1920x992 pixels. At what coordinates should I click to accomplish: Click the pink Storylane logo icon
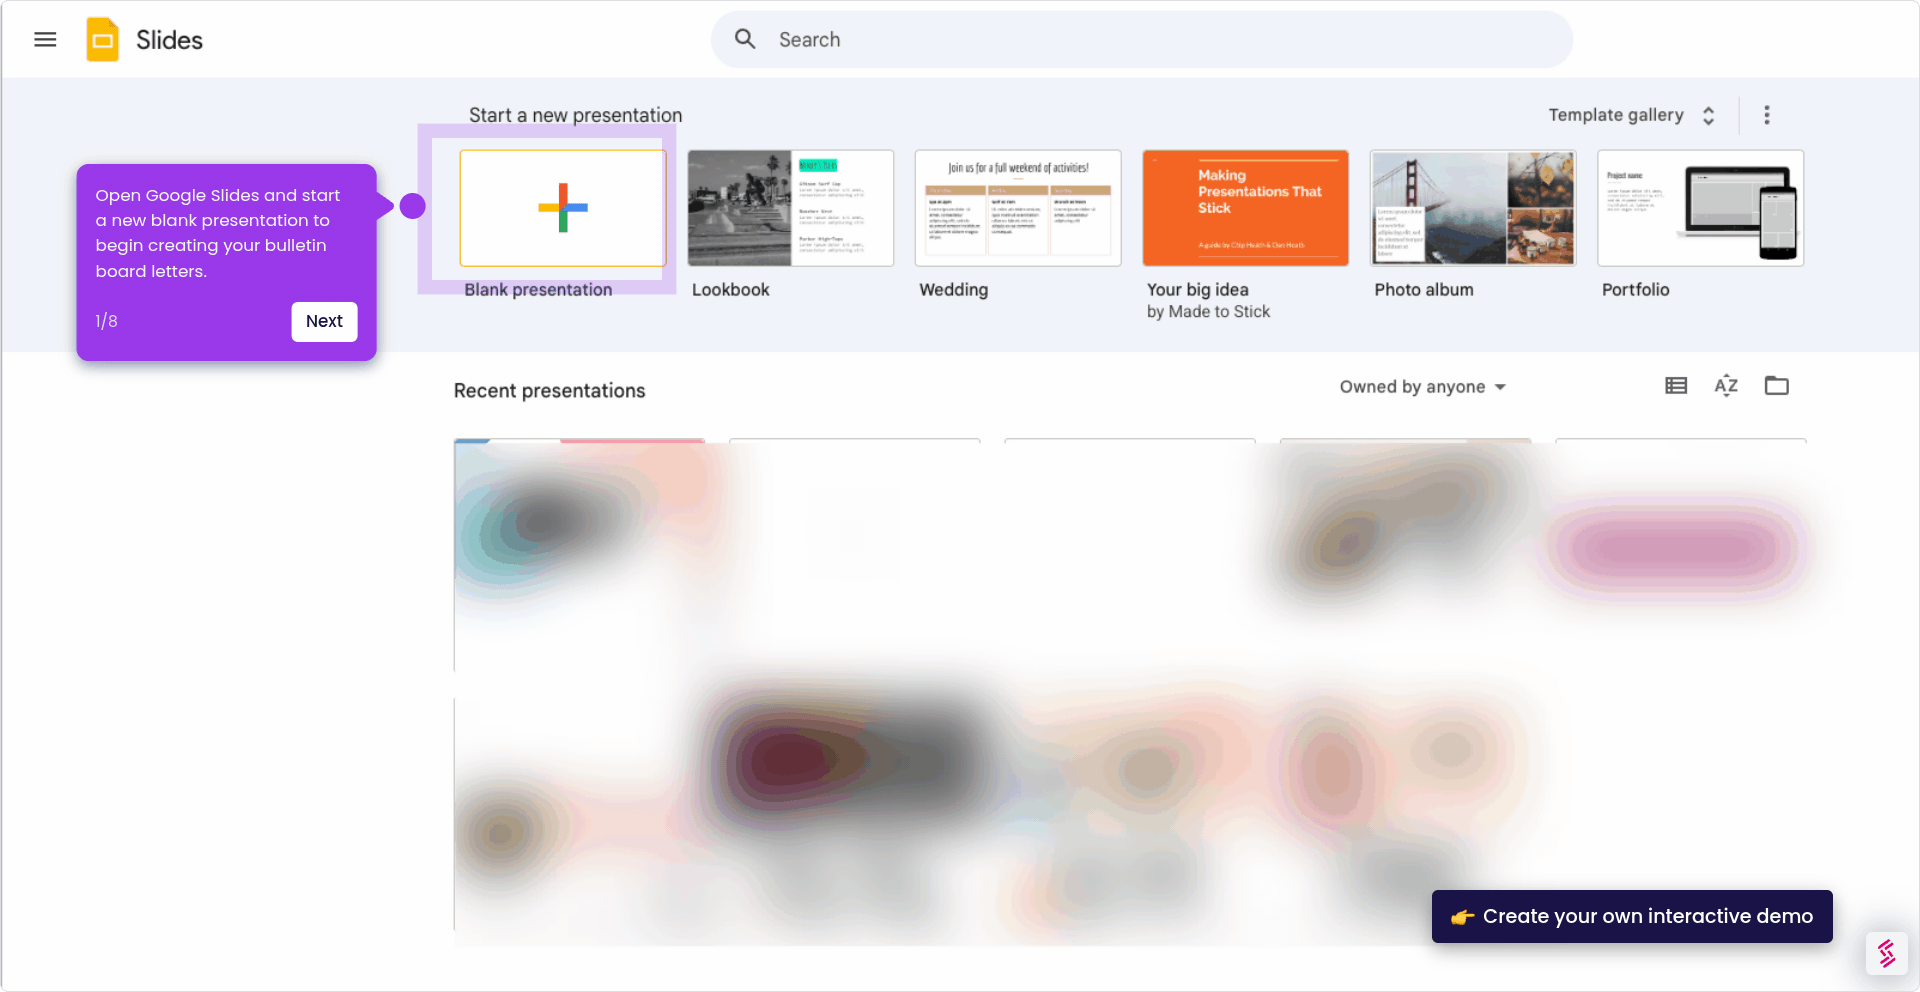pyautogui.click(x=1886, y=953)
